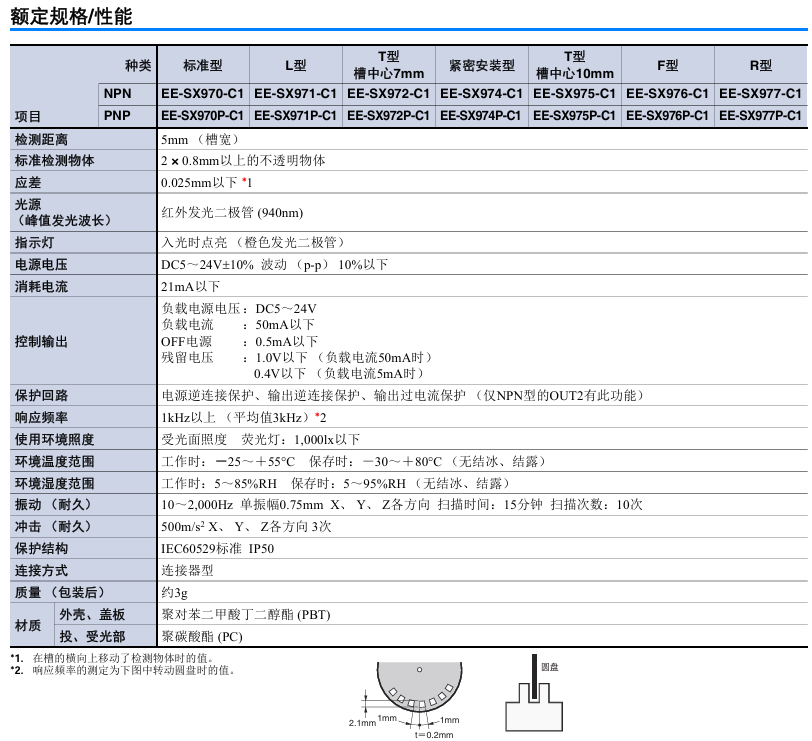The height and width of the screenshot is (741, 812).
Task: Click the IEC60529标准 IP50 value
Action: pyautogui.click(x=218, y=548)
